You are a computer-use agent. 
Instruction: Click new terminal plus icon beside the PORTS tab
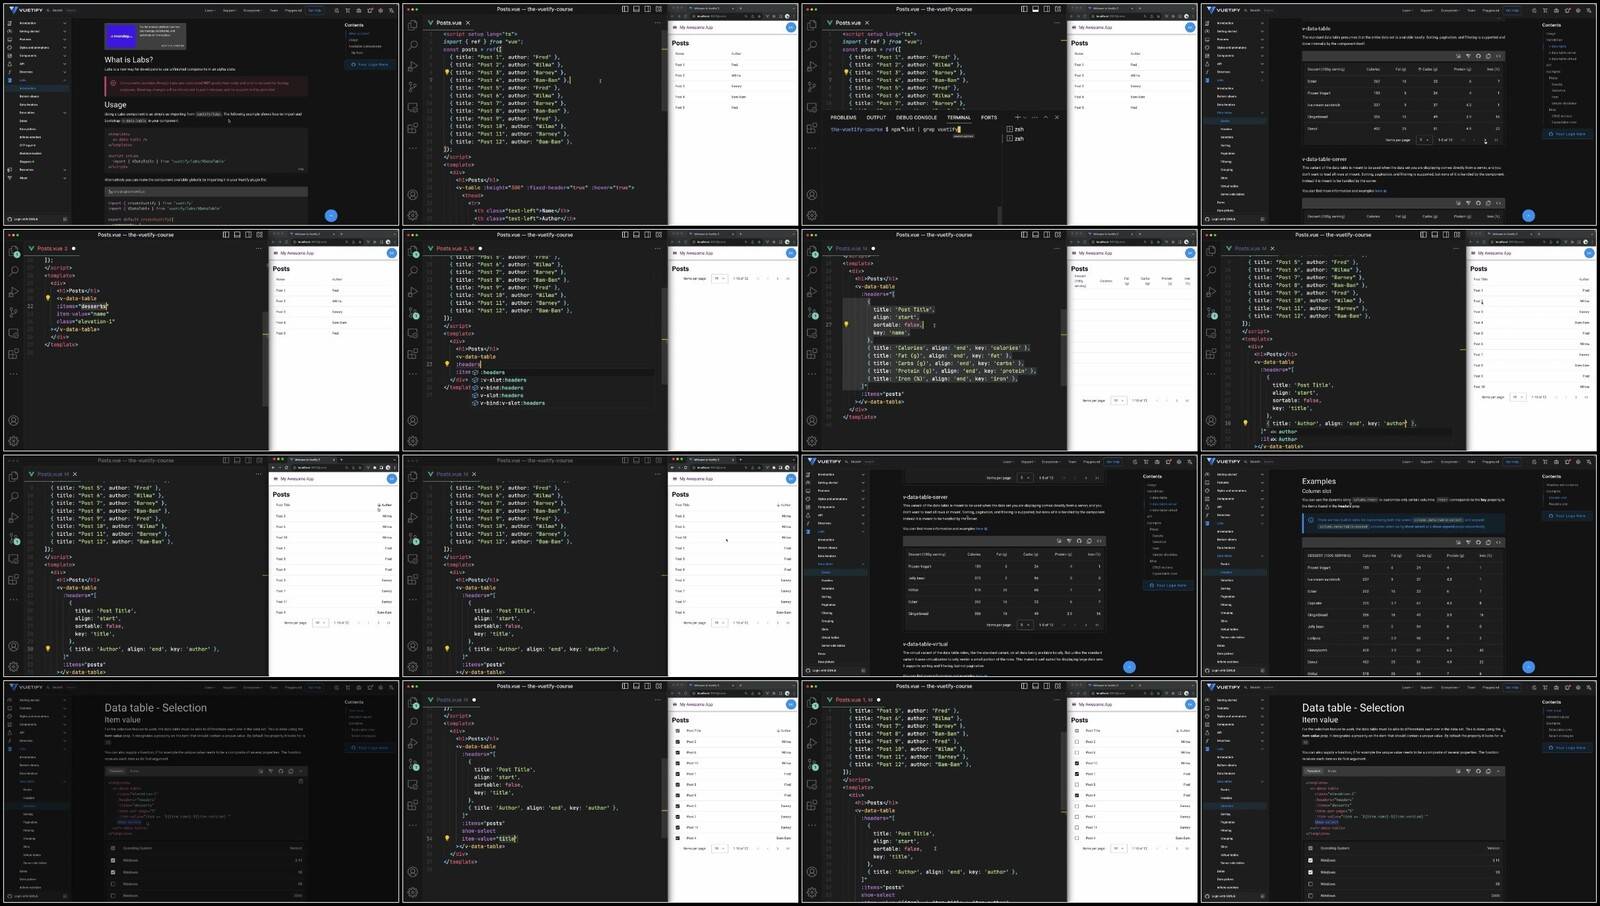(x=1017, y=117)
